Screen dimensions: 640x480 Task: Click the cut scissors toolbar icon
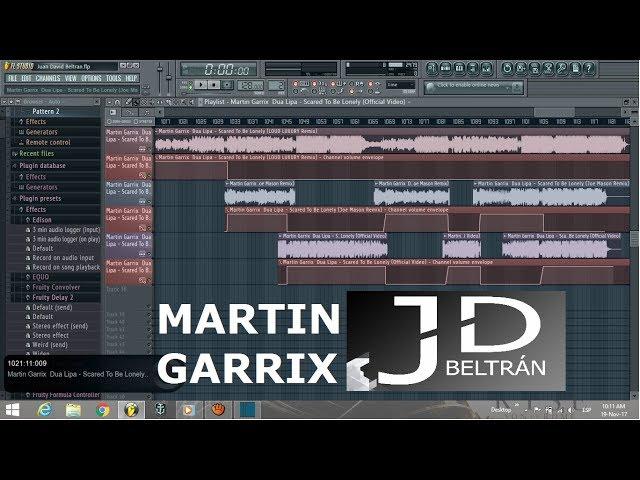548,68
